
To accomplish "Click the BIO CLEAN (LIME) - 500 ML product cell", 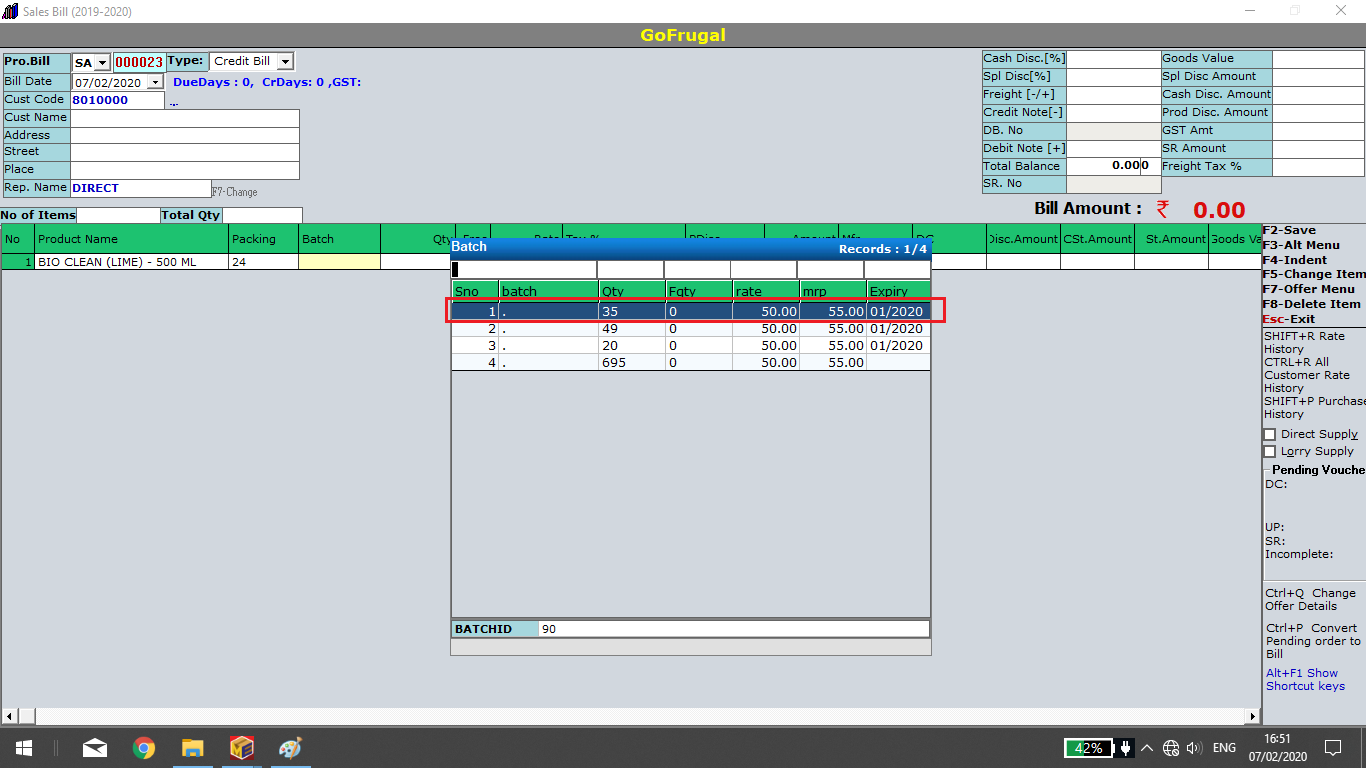I will [x=132, y=262].
